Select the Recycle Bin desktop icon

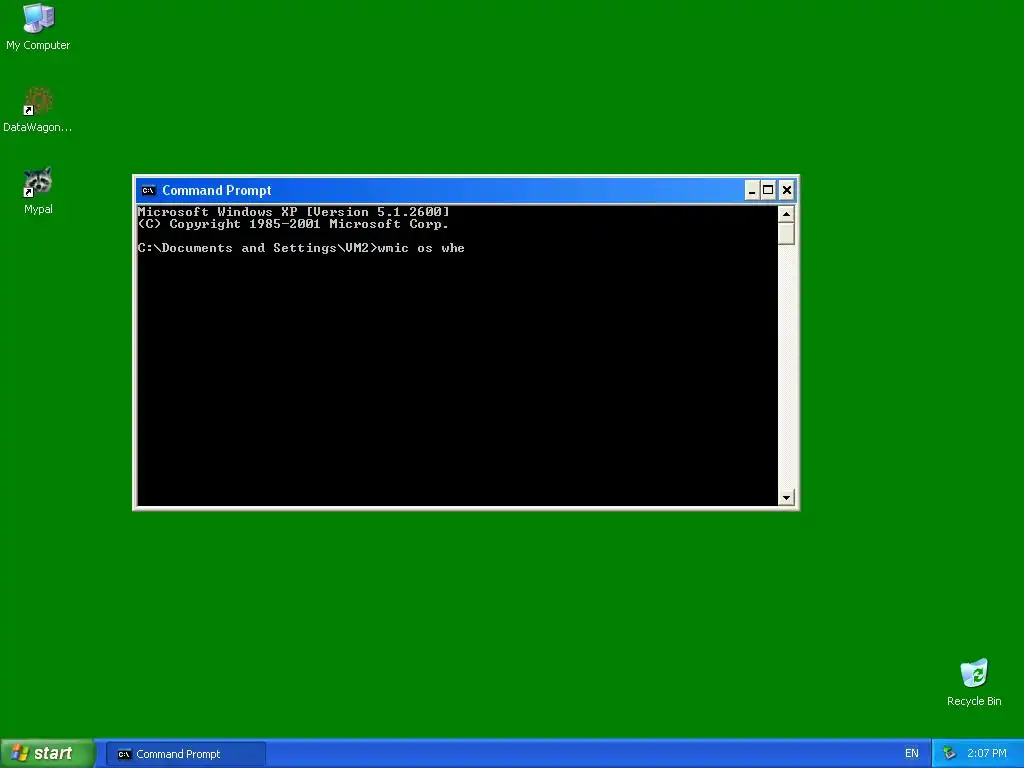[x=974, y=682]
